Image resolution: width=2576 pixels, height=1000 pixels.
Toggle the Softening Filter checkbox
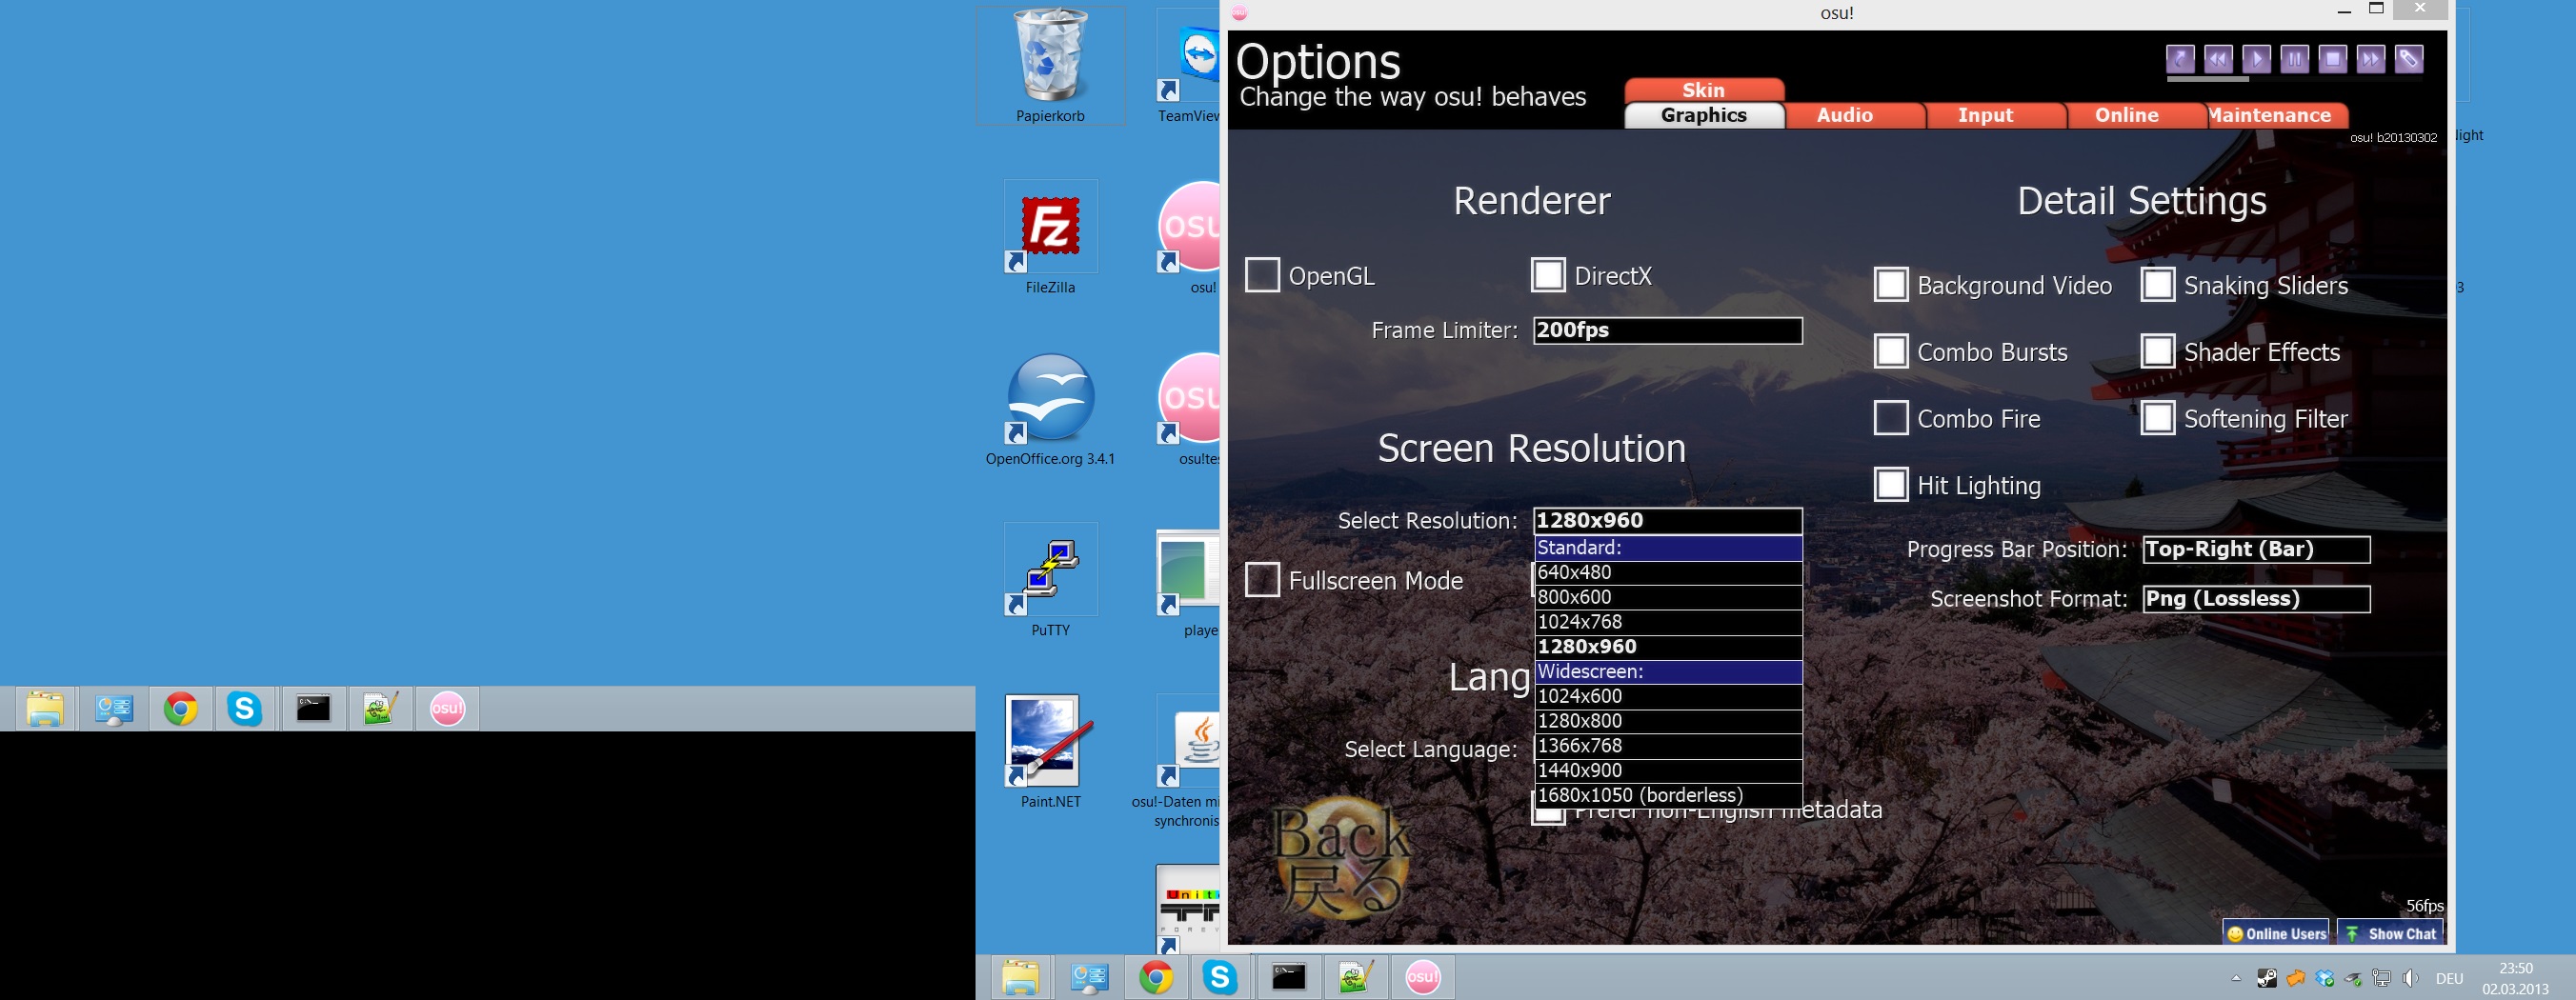[x=2158, y=418]
